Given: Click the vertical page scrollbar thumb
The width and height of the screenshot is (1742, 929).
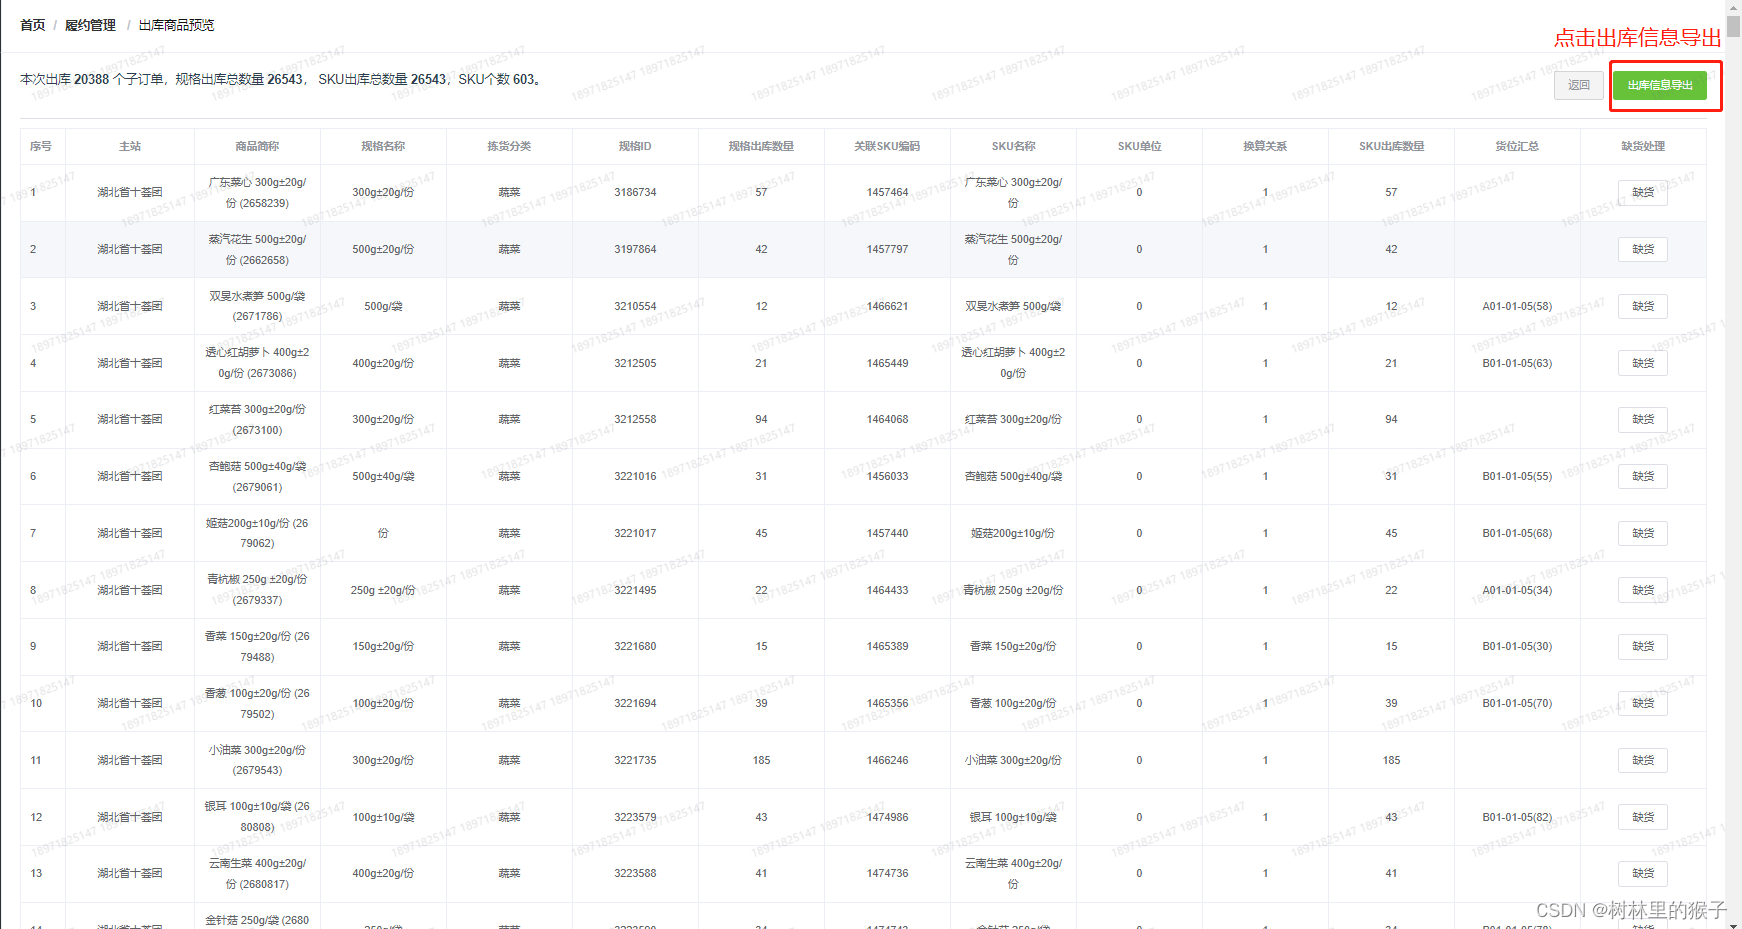Looking at the screenshot, I should (x=1733, y=26).
